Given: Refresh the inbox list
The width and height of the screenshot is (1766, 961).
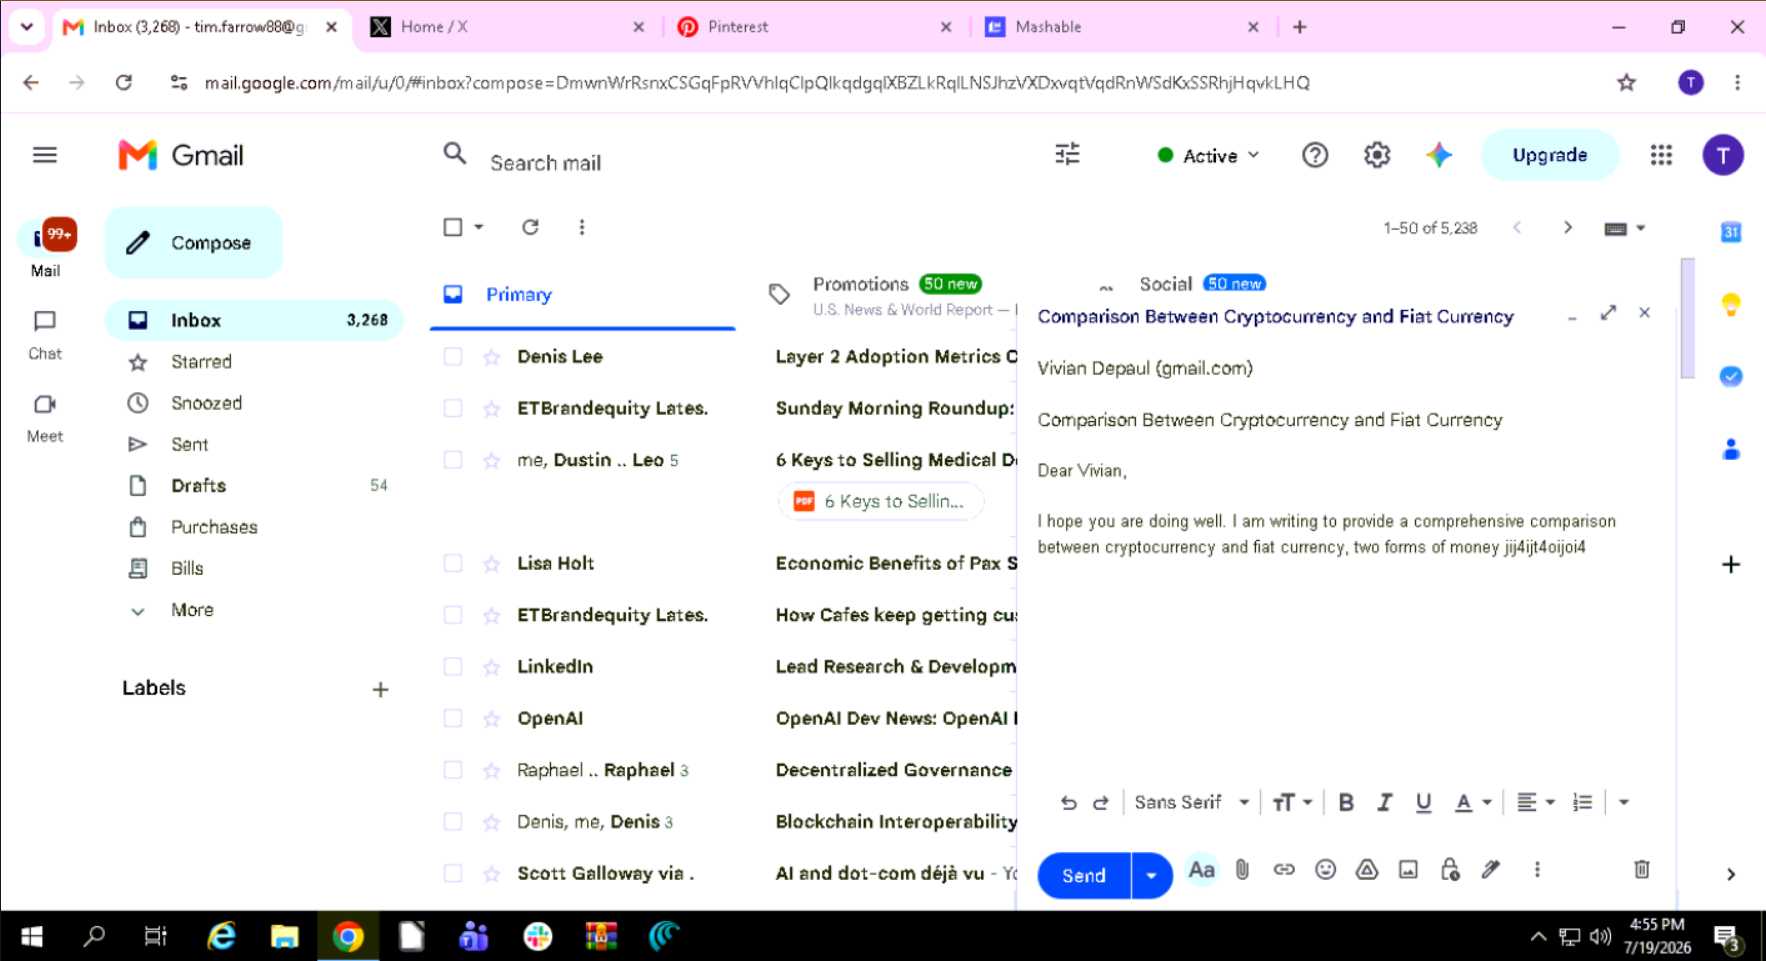Looking at the screenshot, I should 530,227.
